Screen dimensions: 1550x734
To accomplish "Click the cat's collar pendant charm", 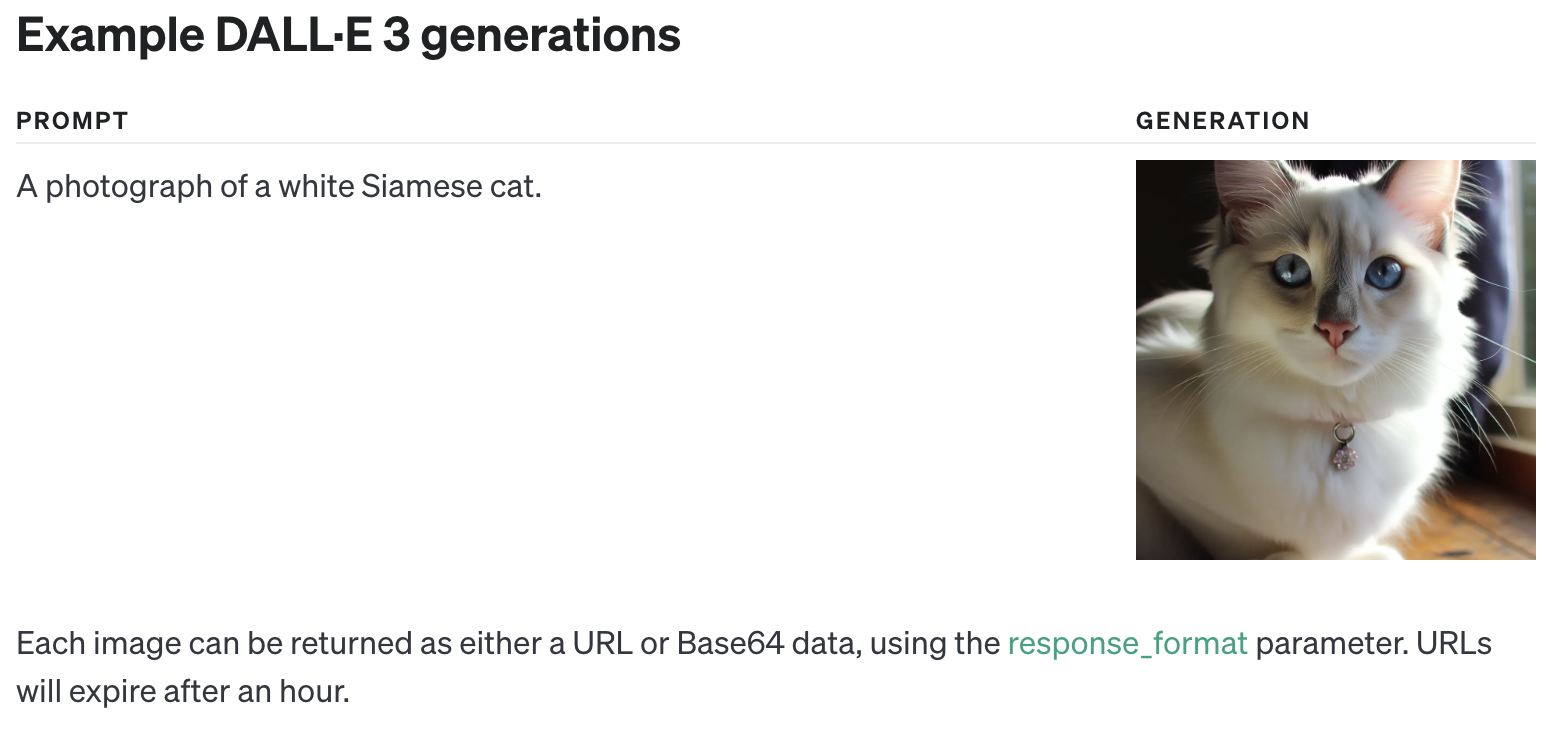I will point(1344,453).
